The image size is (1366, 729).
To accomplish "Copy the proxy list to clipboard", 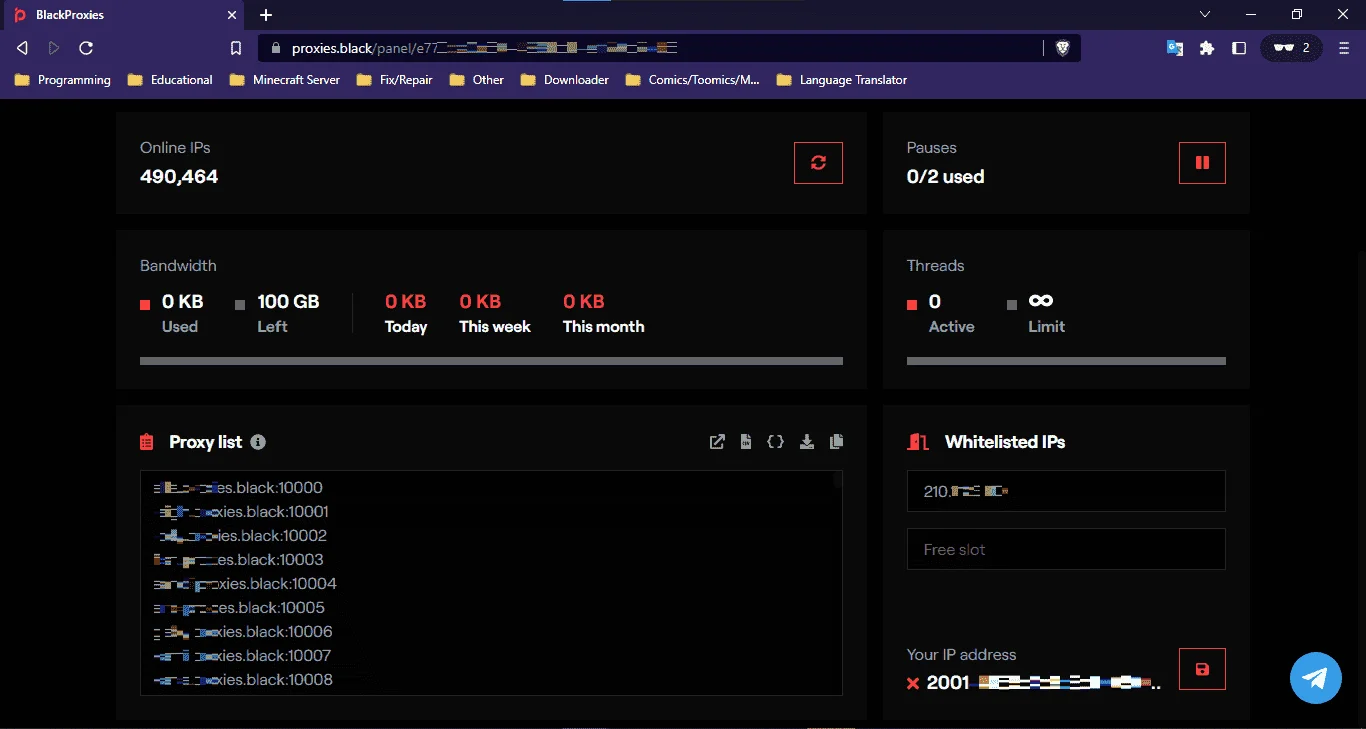I will pos(836,442).
